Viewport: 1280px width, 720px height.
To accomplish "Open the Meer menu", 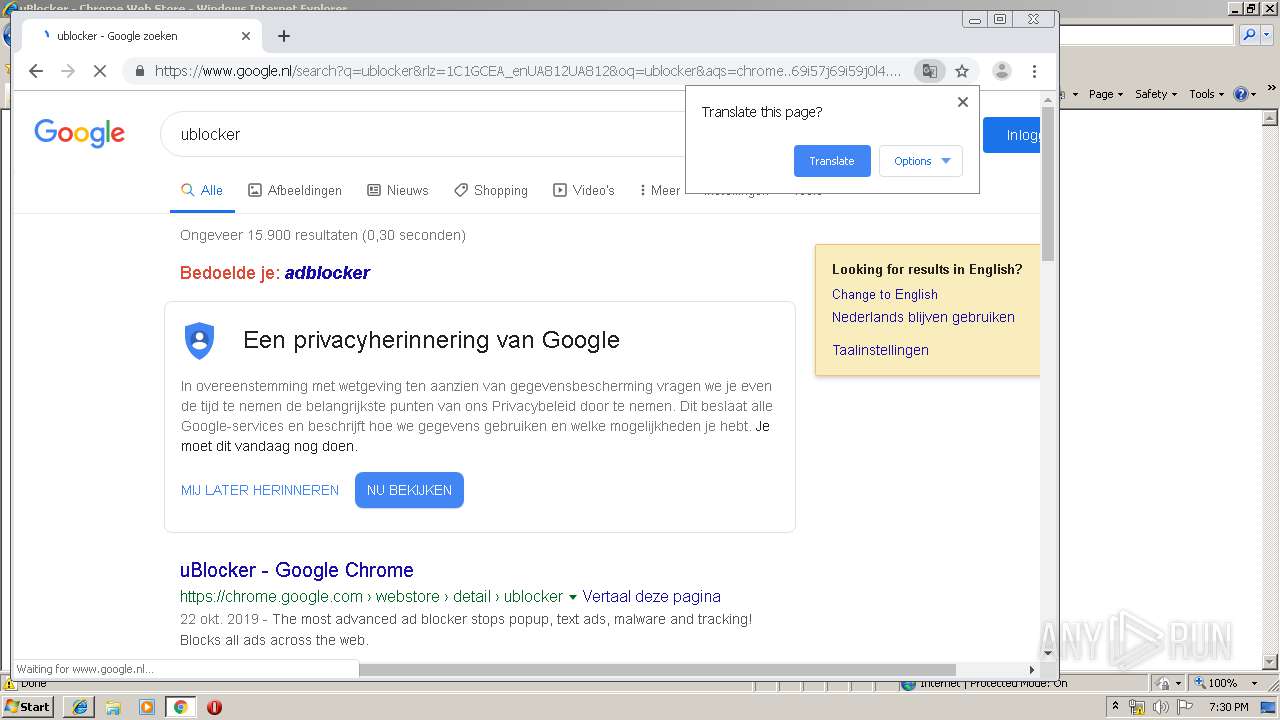I will coord(660,190).
